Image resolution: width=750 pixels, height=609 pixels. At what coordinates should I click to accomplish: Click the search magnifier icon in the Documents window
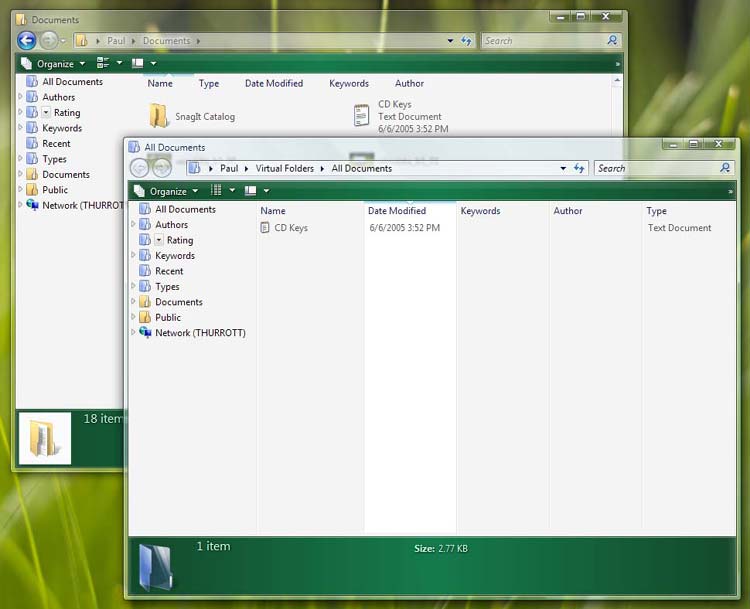(x=613, y=41)
